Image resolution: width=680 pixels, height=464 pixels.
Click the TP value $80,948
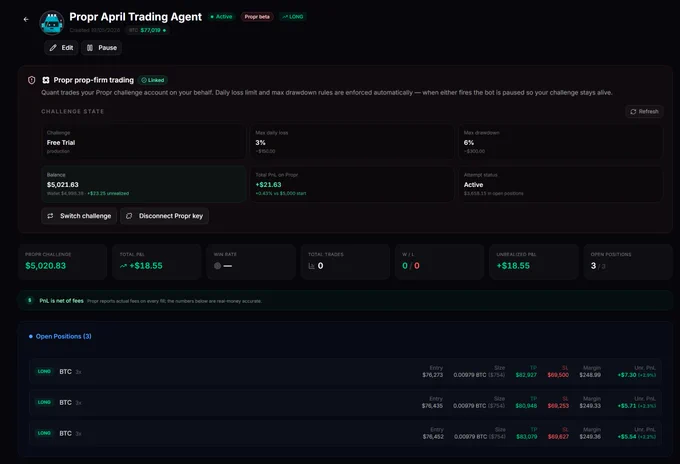coord(526,406)
